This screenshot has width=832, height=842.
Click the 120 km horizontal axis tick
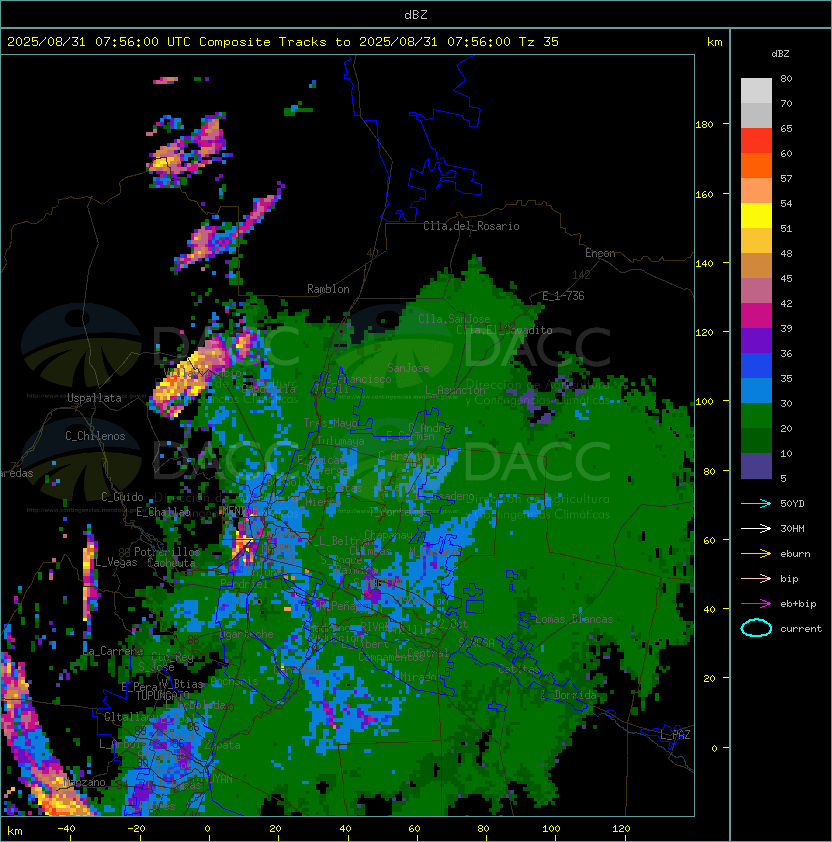pos(621,829)
